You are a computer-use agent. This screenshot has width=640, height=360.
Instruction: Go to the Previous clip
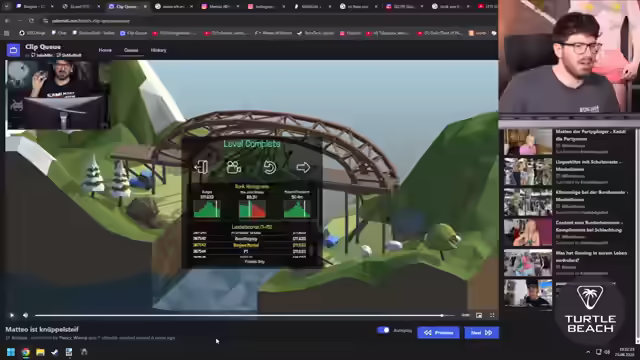click(x=438, y=333)
